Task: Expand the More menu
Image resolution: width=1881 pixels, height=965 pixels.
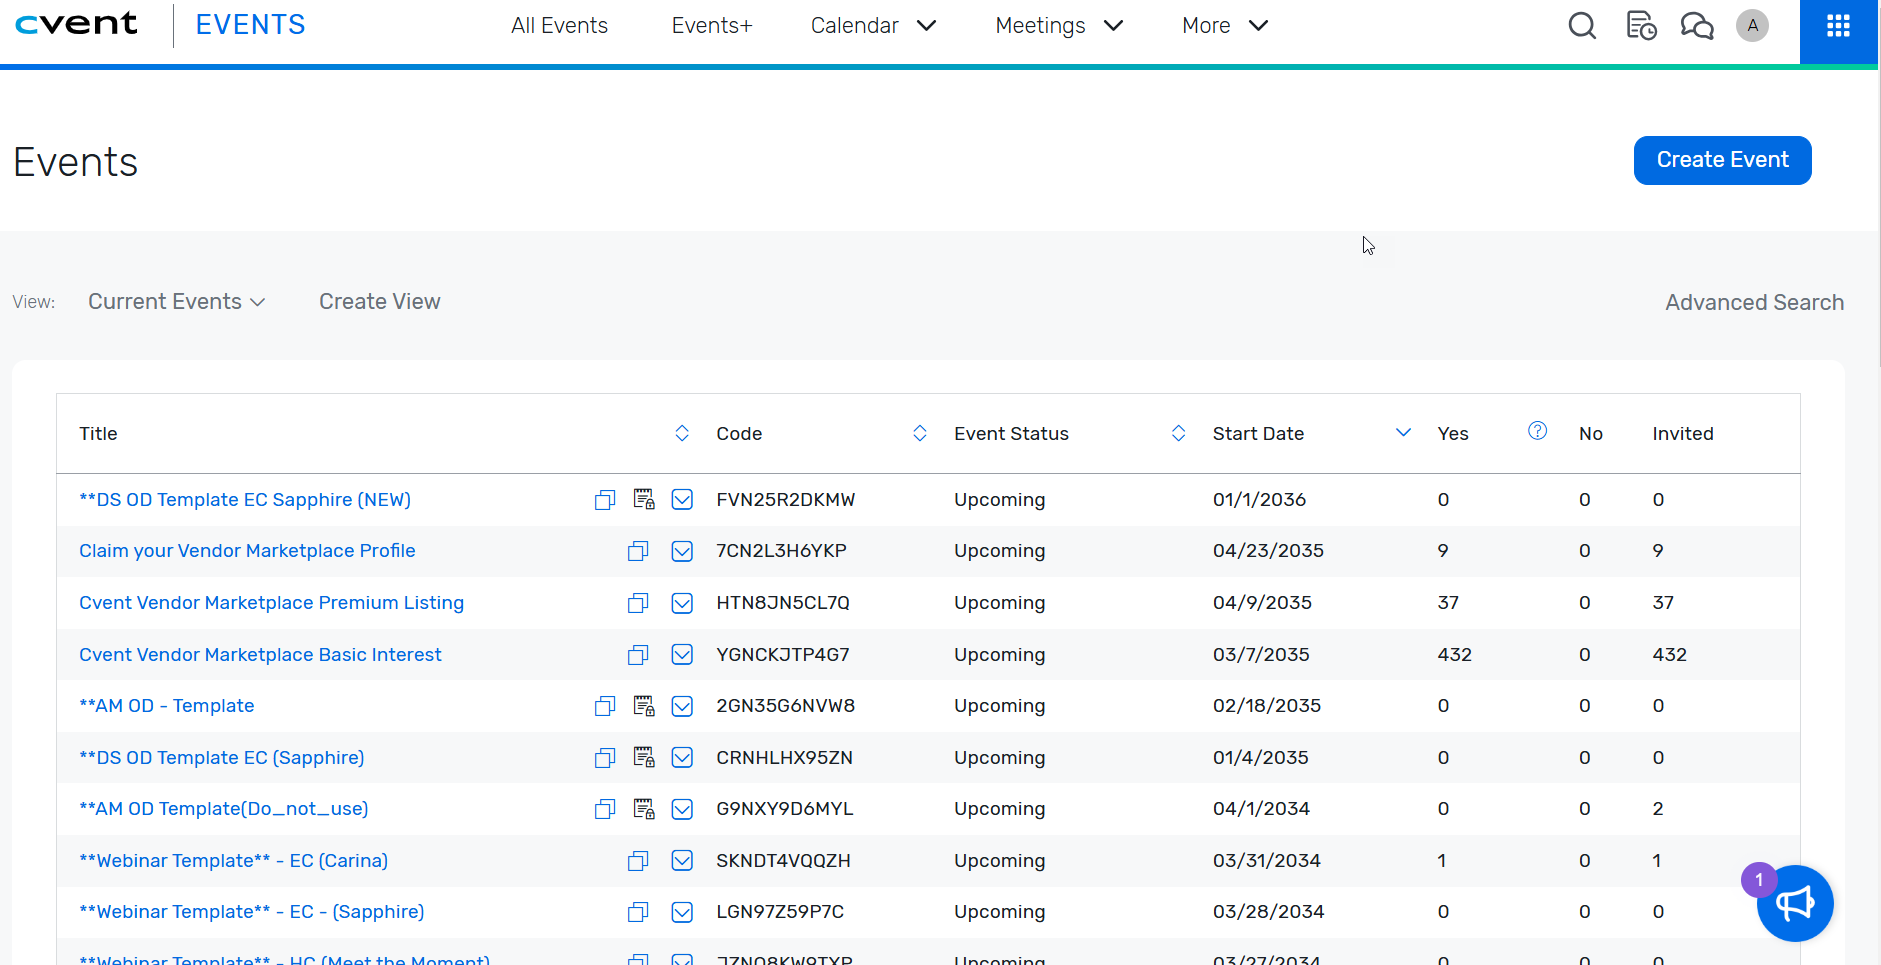Action: point(1225,25)
